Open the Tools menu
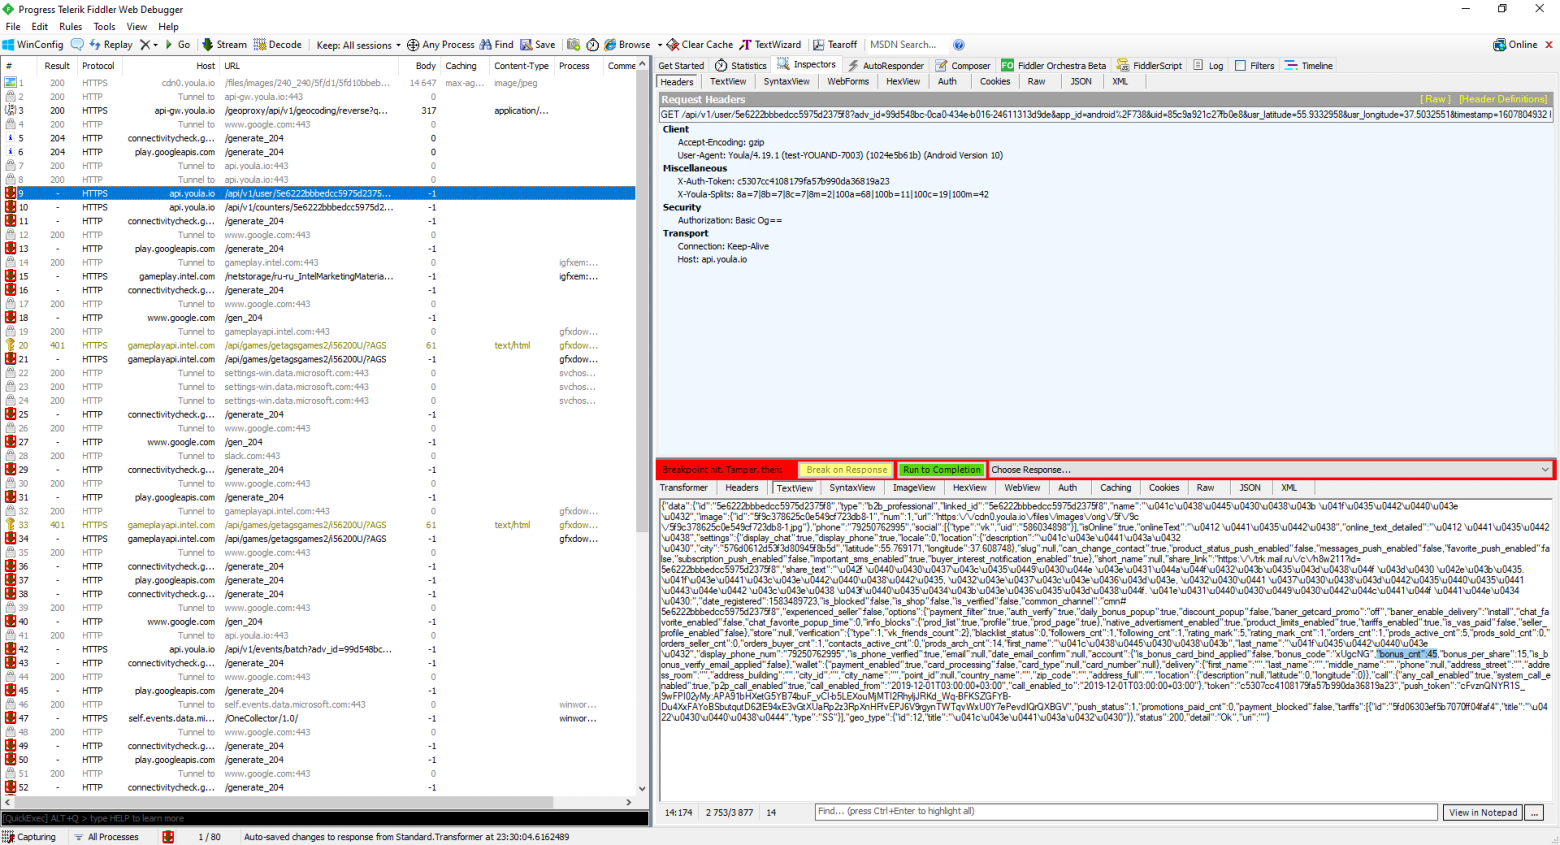 [x=104, y=27]
